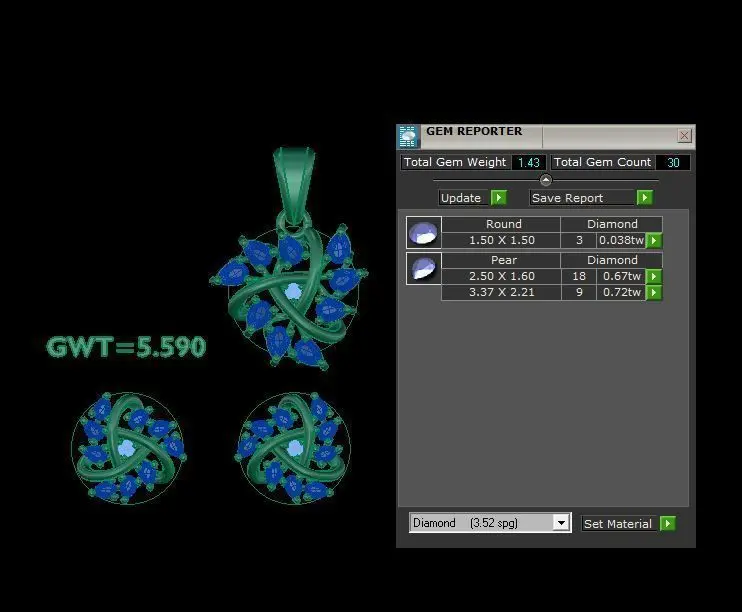Click the Total Gem Count value 30
Screen dimensions: 742x612
tap(673, 162)
